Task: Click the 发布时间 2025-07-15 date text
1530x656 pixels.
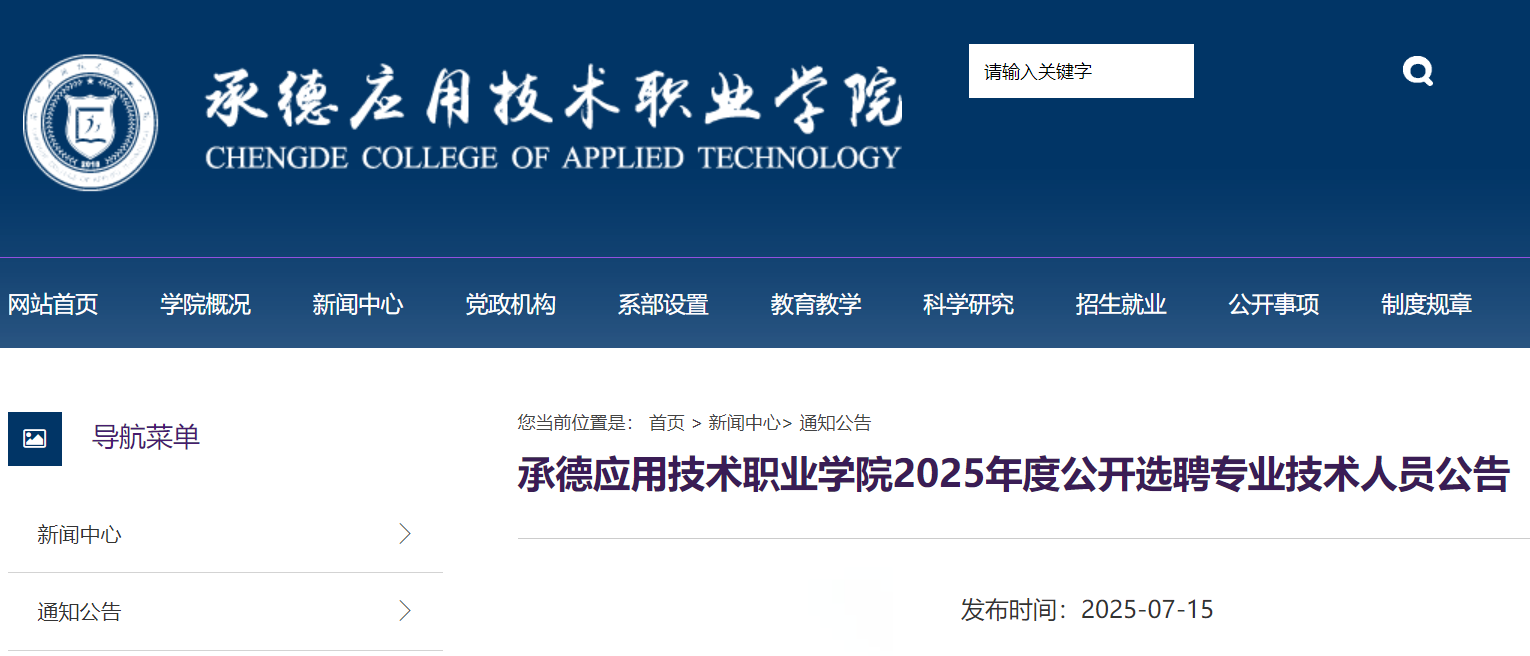Action: [x=1087, y=609]
